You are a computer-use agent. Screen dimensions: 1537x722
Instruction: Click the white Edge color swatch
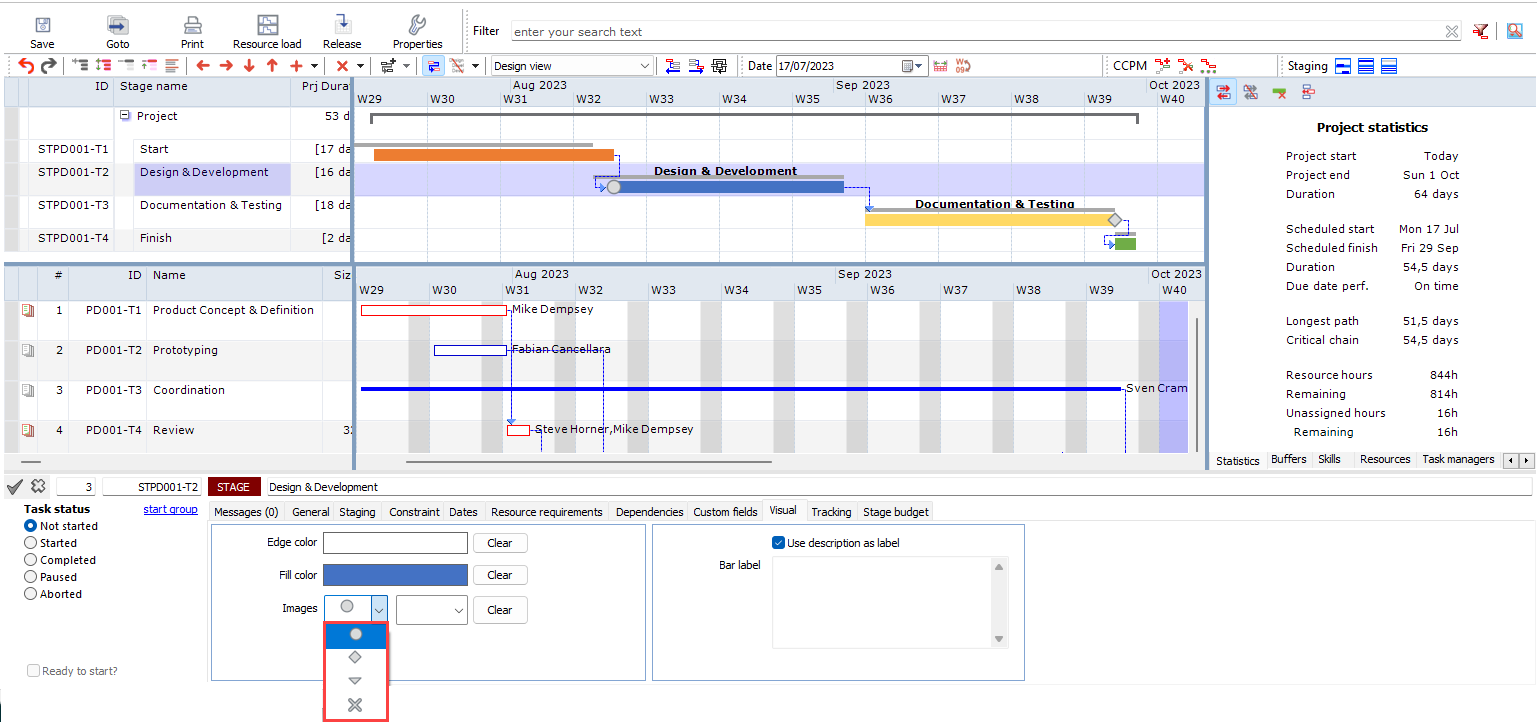pos(395,543)
